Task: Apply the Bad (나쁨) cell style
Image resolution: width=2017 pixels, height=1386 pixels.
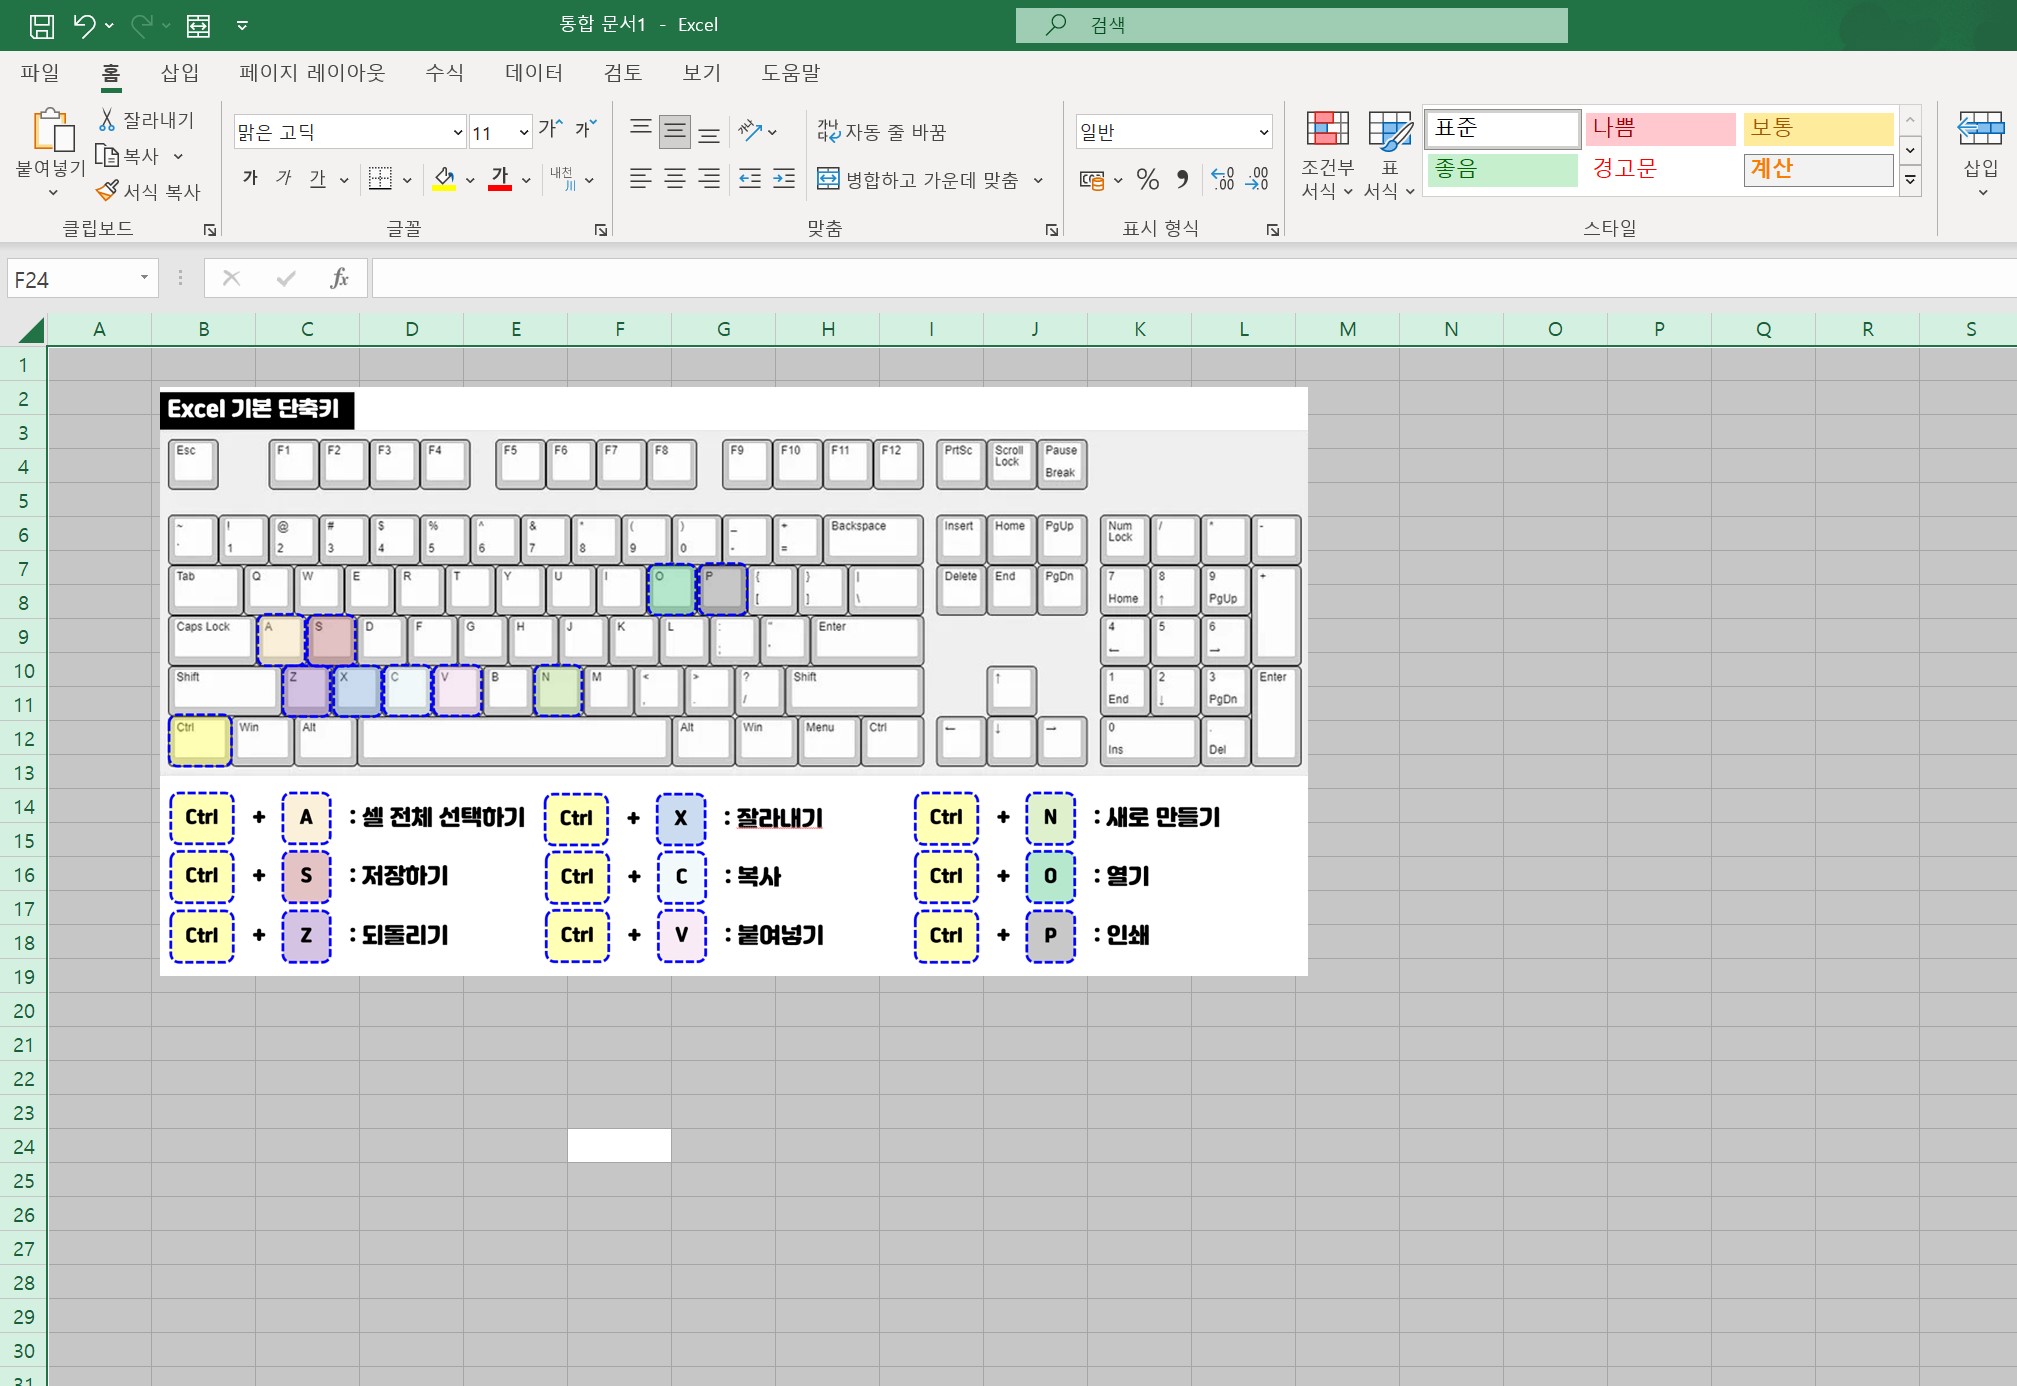Action: [1660, 128]
